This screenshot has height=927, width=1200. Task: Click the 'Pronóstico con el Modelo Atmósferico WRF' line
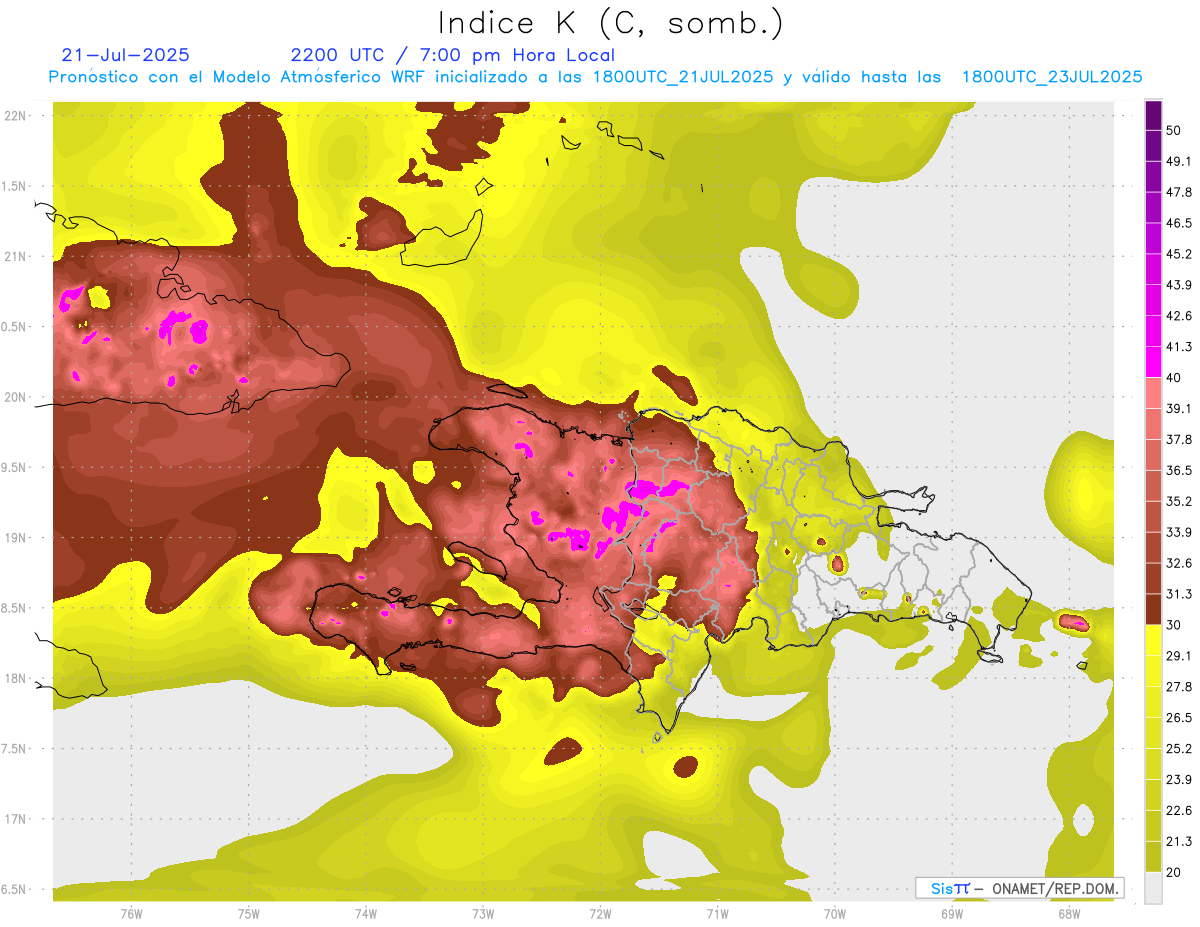click(596, 77)
